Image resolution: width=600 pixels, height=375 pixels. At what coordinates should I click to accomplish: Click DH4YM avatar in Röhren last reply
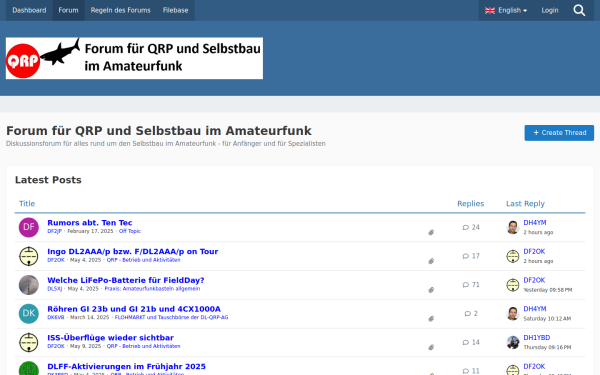pyautogui.click(x=512, y=313)
